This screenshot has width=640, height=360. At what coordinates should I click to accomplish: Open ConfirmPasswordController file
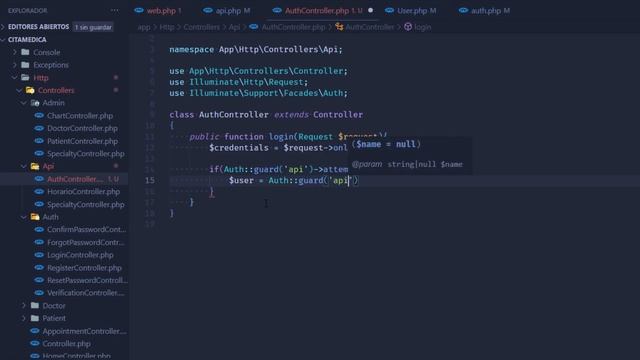(86, 229)
